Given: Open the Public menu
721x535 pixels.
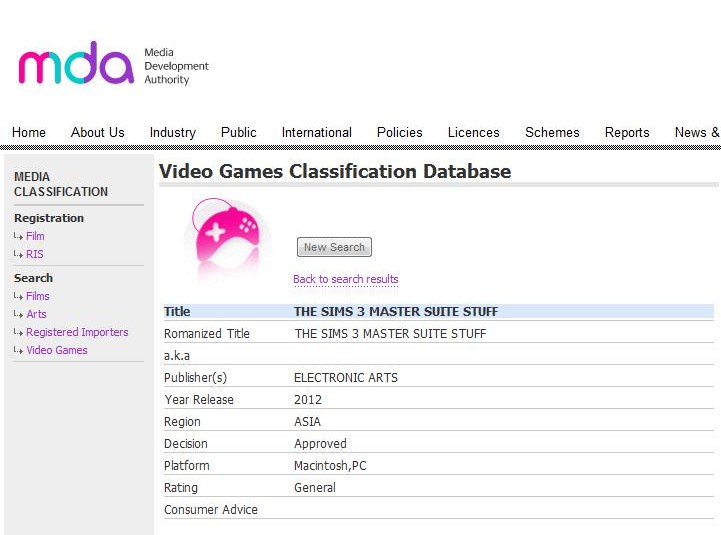Looking at the screenshot, I should click(x=239, y=132).
